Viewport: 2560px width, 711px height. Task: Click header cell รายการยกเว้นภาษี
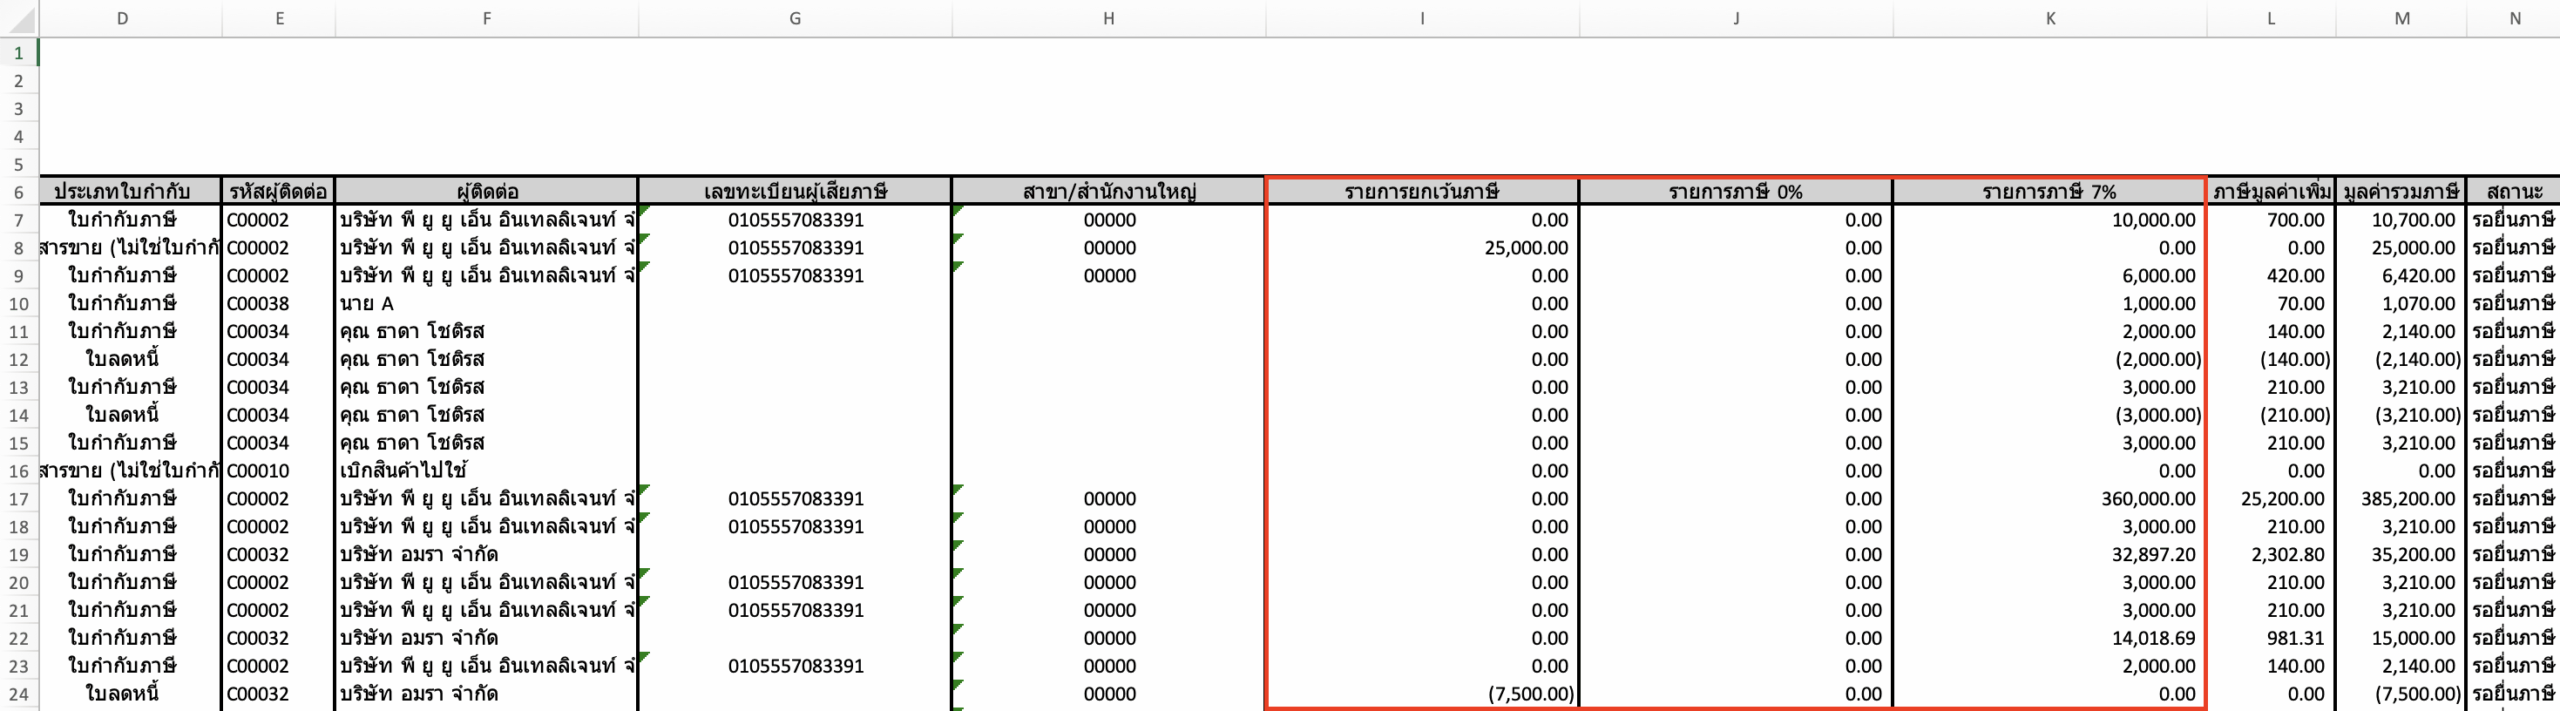(1422, 191)
